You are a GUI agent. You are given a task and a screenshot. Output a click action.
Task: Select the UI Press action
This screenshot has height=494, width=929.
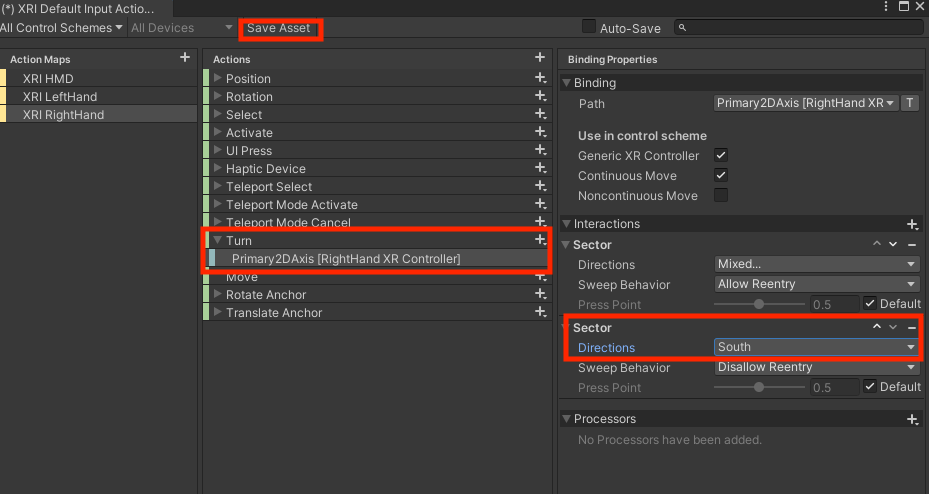coord(249,150)
